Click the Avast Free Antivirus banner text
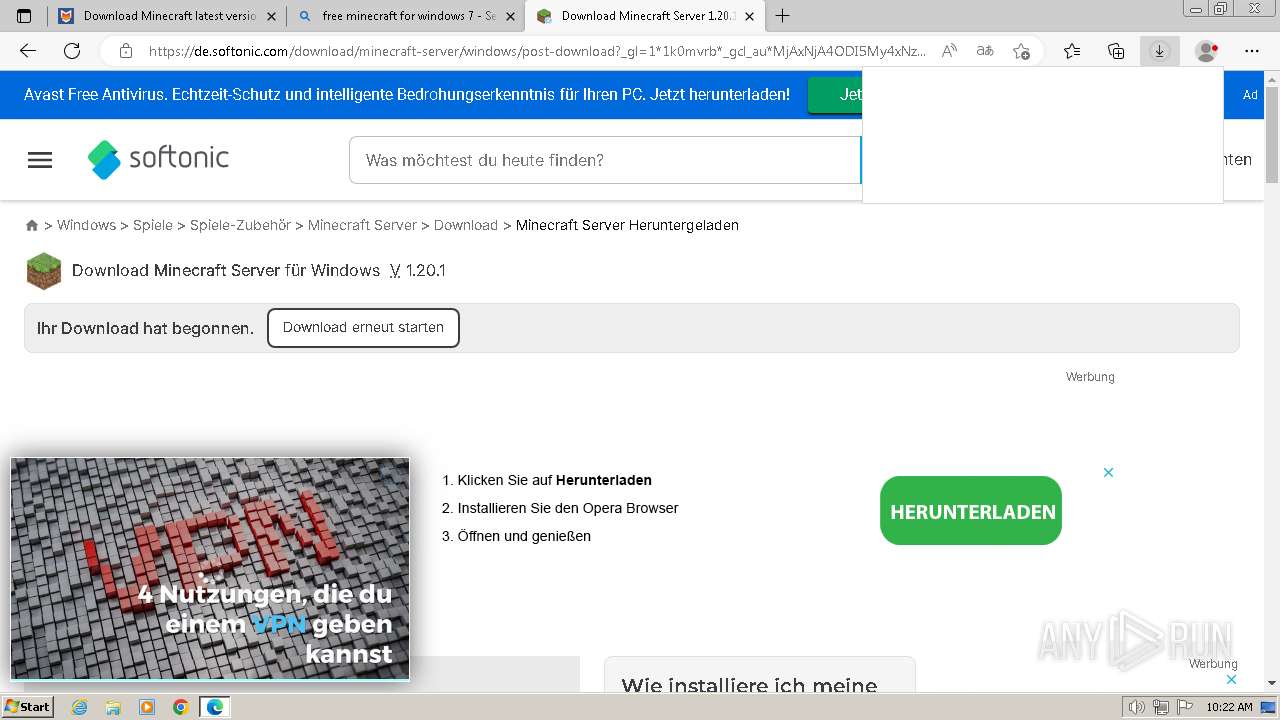 (407, 94)
